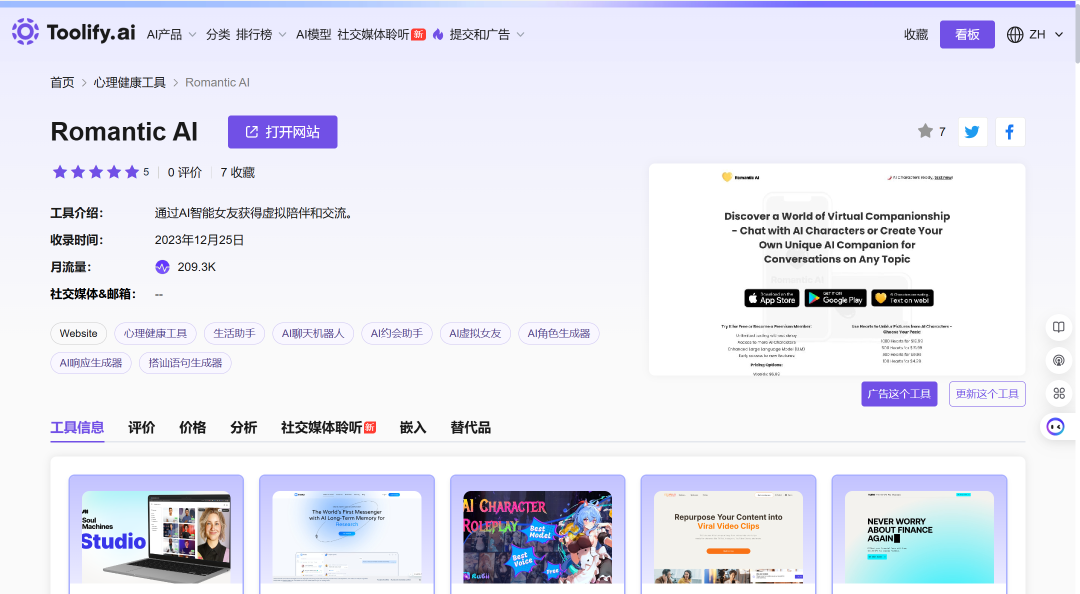Screen dimensions: 1080x594
Task: Click the 更新这个工具 button
Action: (x=987, y=394)
